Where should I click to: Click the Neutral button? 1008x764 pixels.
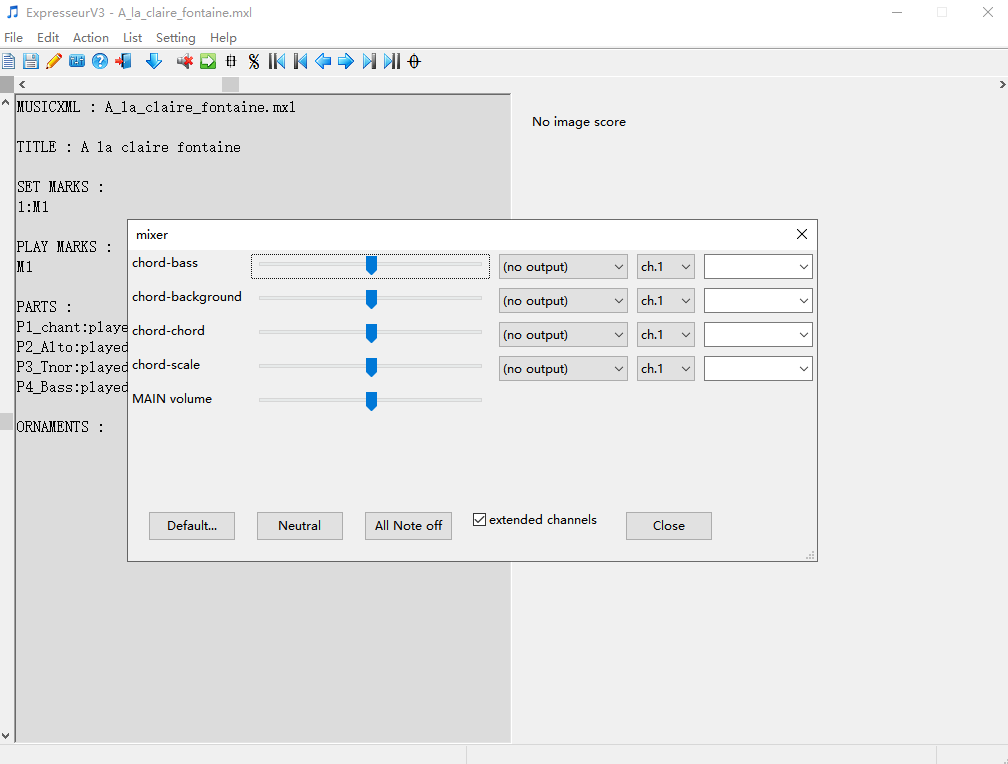tap(300, 526)
